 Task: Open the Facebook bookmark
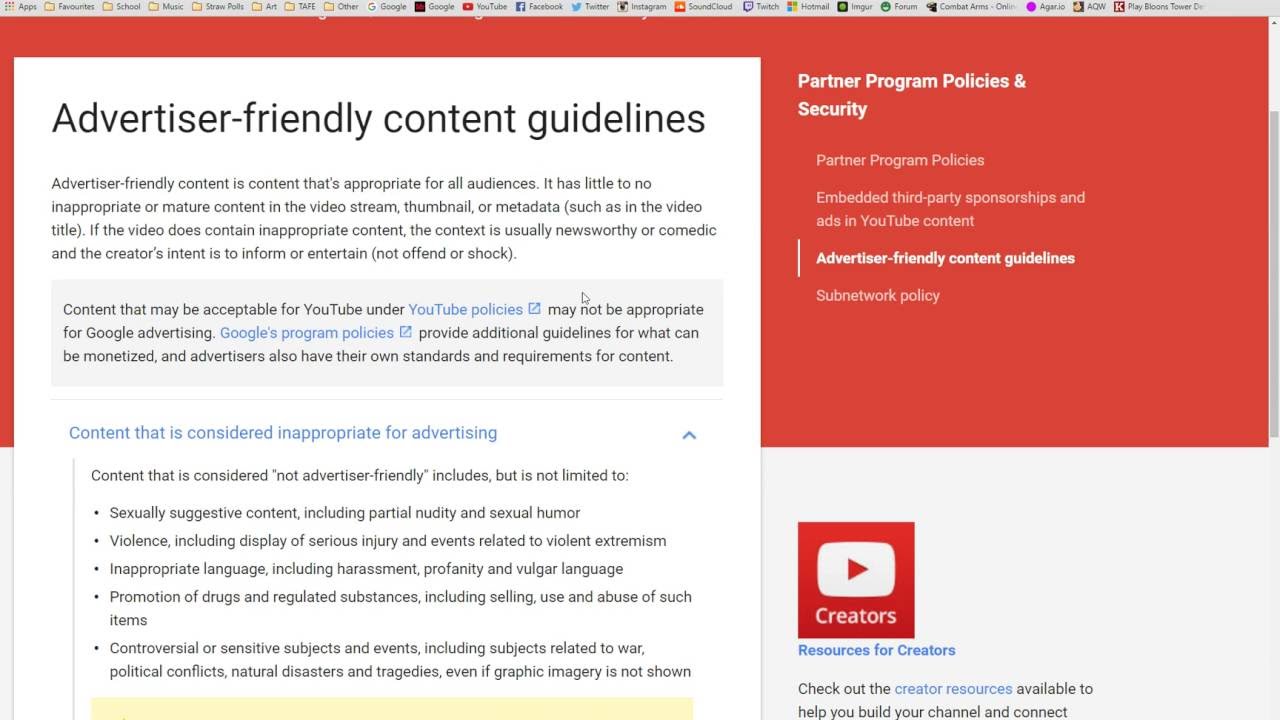click(x=539, y=6)
